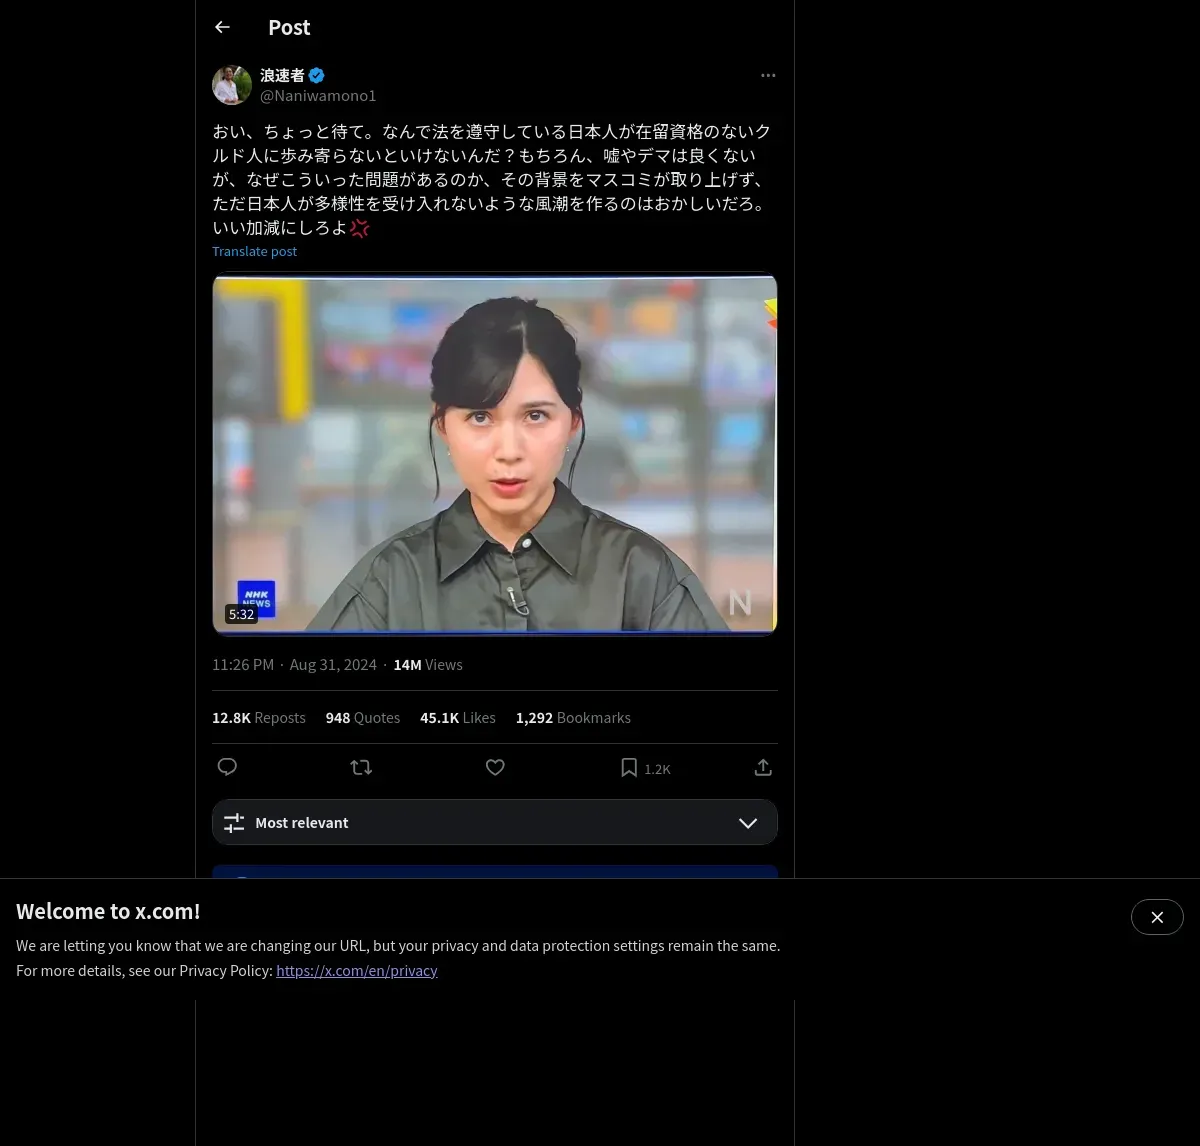Click the 1,292 Bookmarks count
The height and width of the screenshot is (1146, 1200).
click(x=573, y=718)
